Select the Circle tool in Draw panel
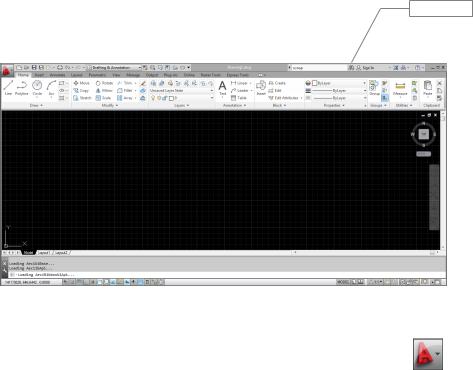Viewport: 473px width, 370px height. (x=37, y=88)
